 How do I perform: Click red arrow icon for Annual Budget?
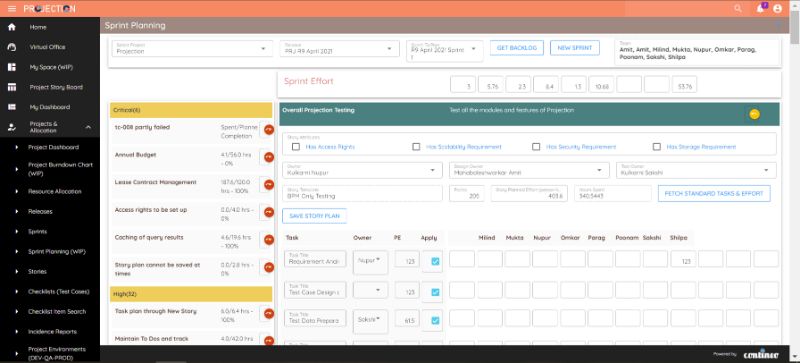click(x=268, y=158)
